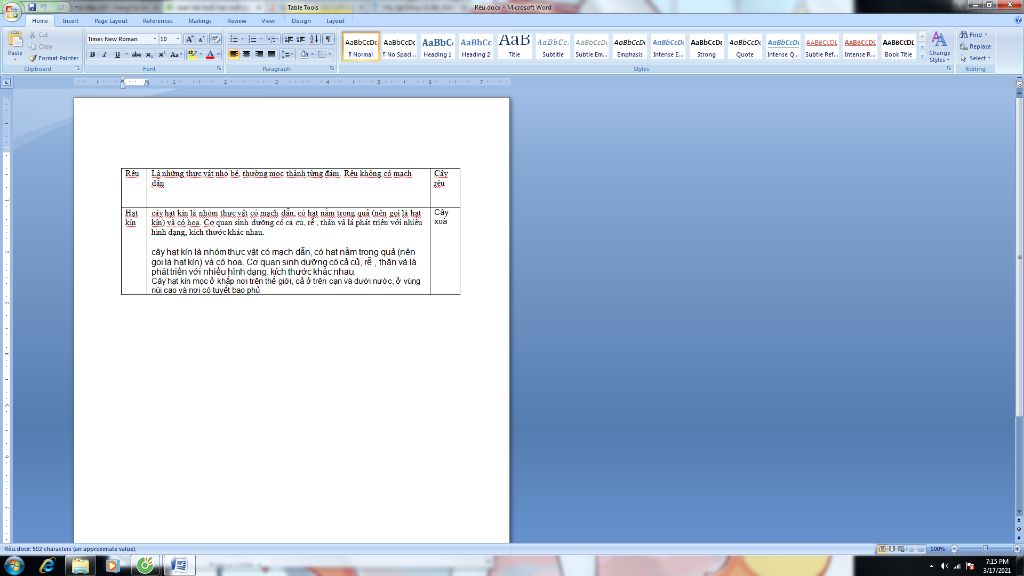The width and height of the screenshot is (1024, 576).
Task: Click the Office button
Action: click(12, 11)
